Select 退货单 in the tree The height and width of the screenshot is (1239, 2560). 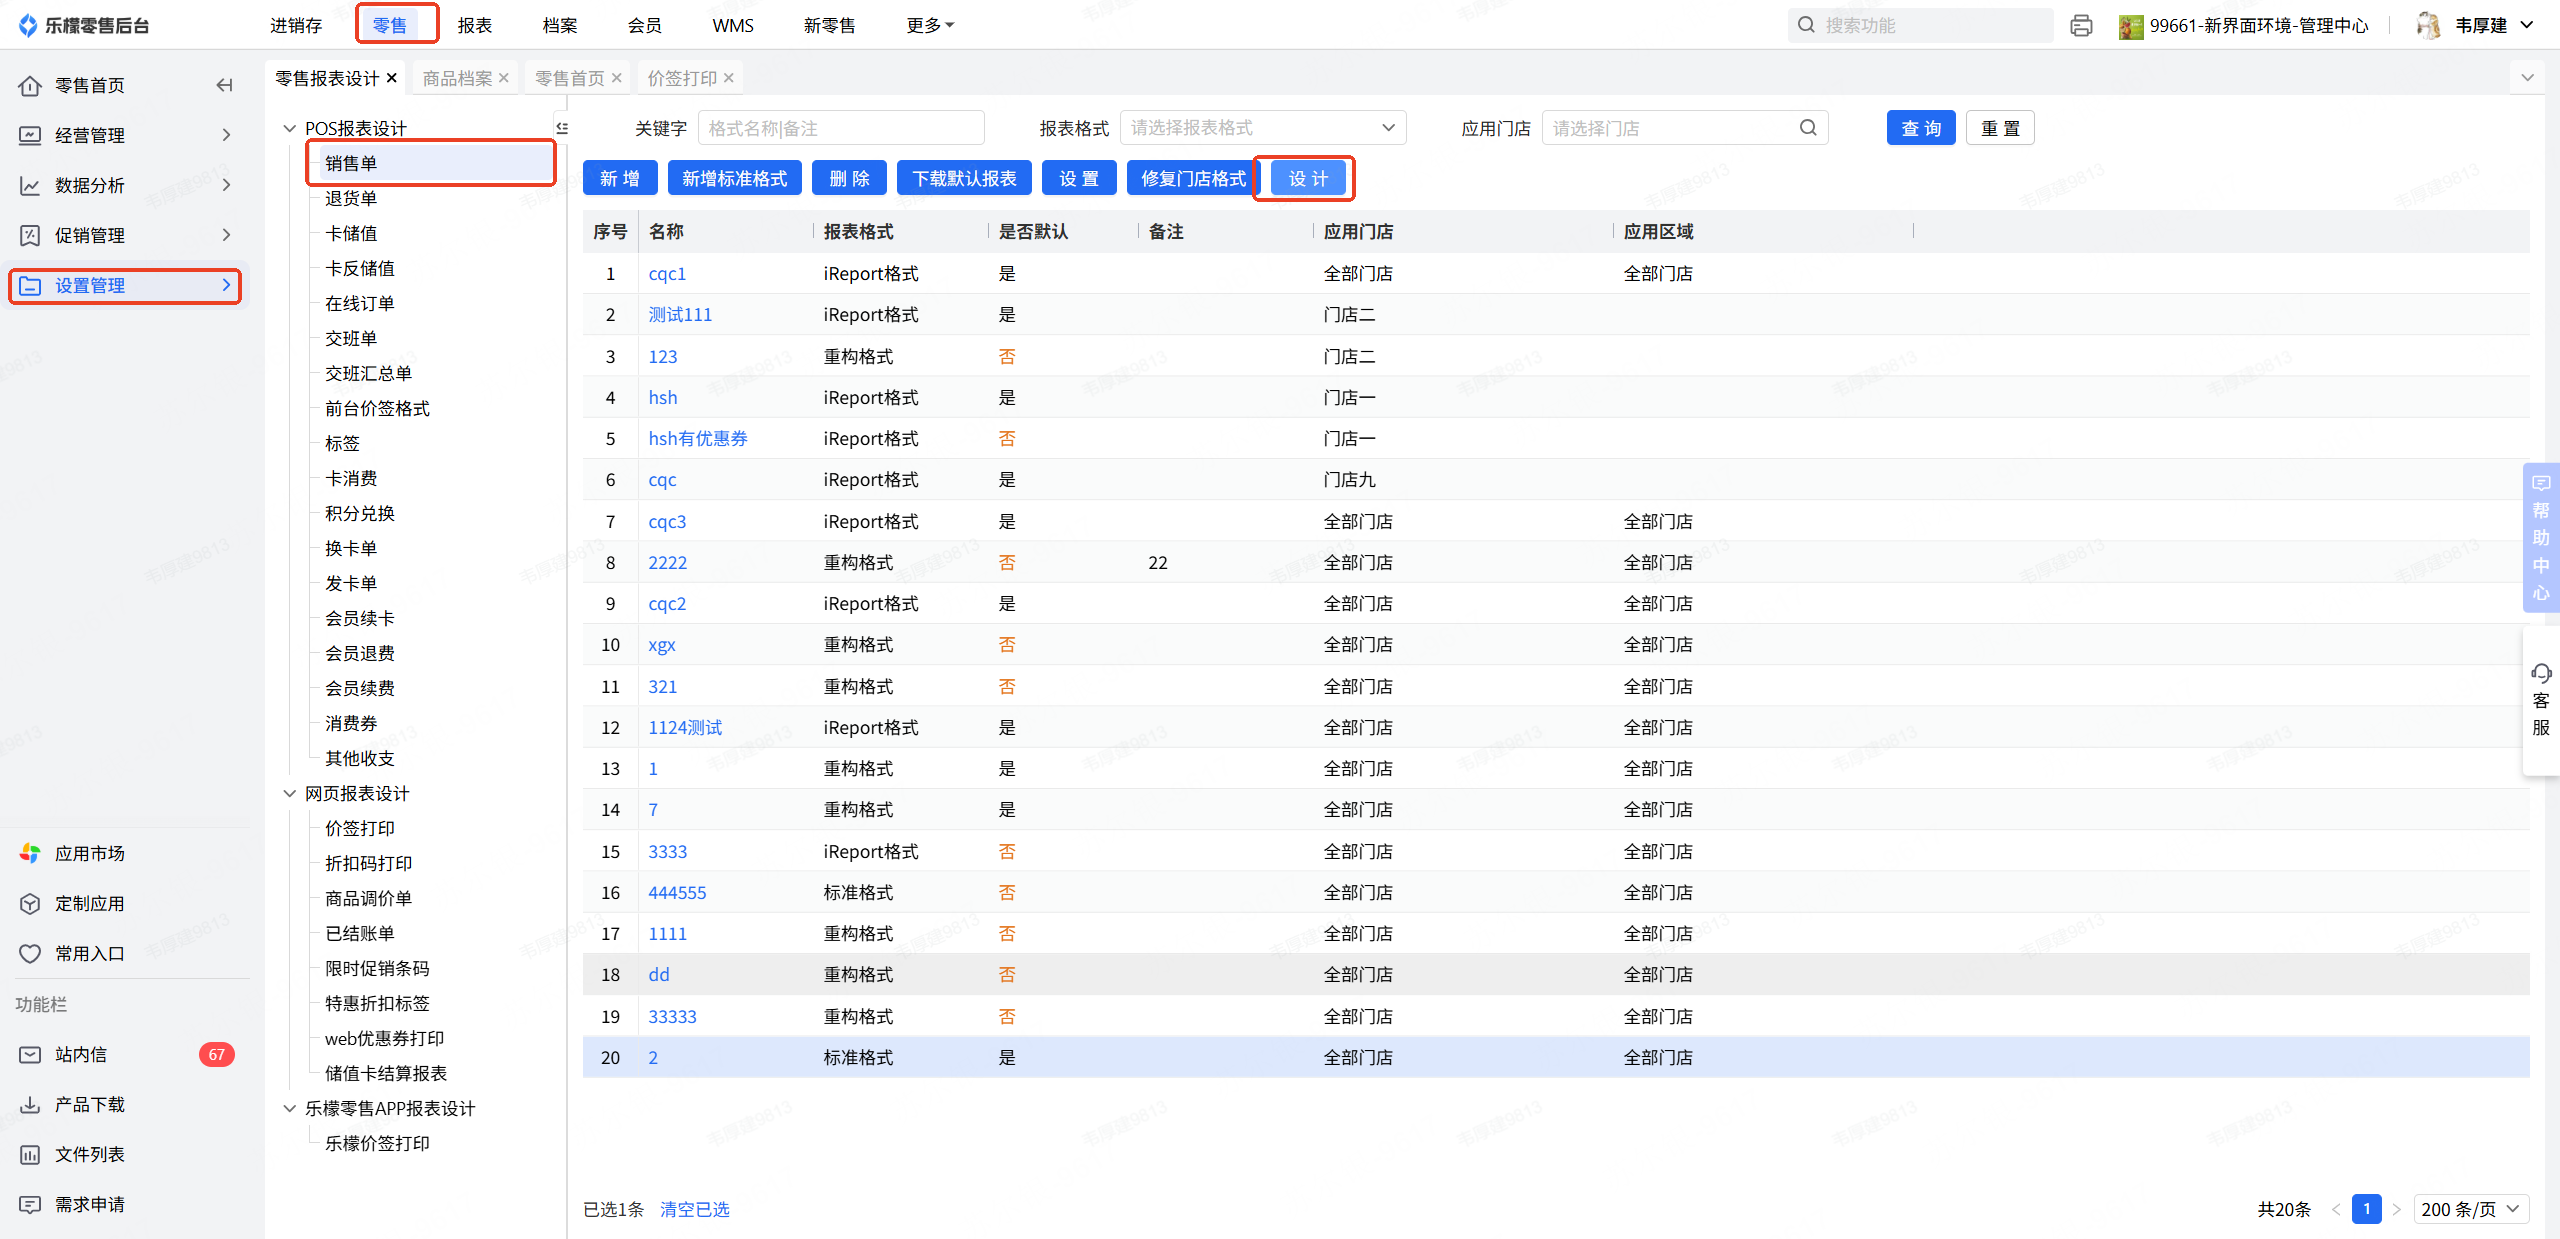(x=351, y=198)
